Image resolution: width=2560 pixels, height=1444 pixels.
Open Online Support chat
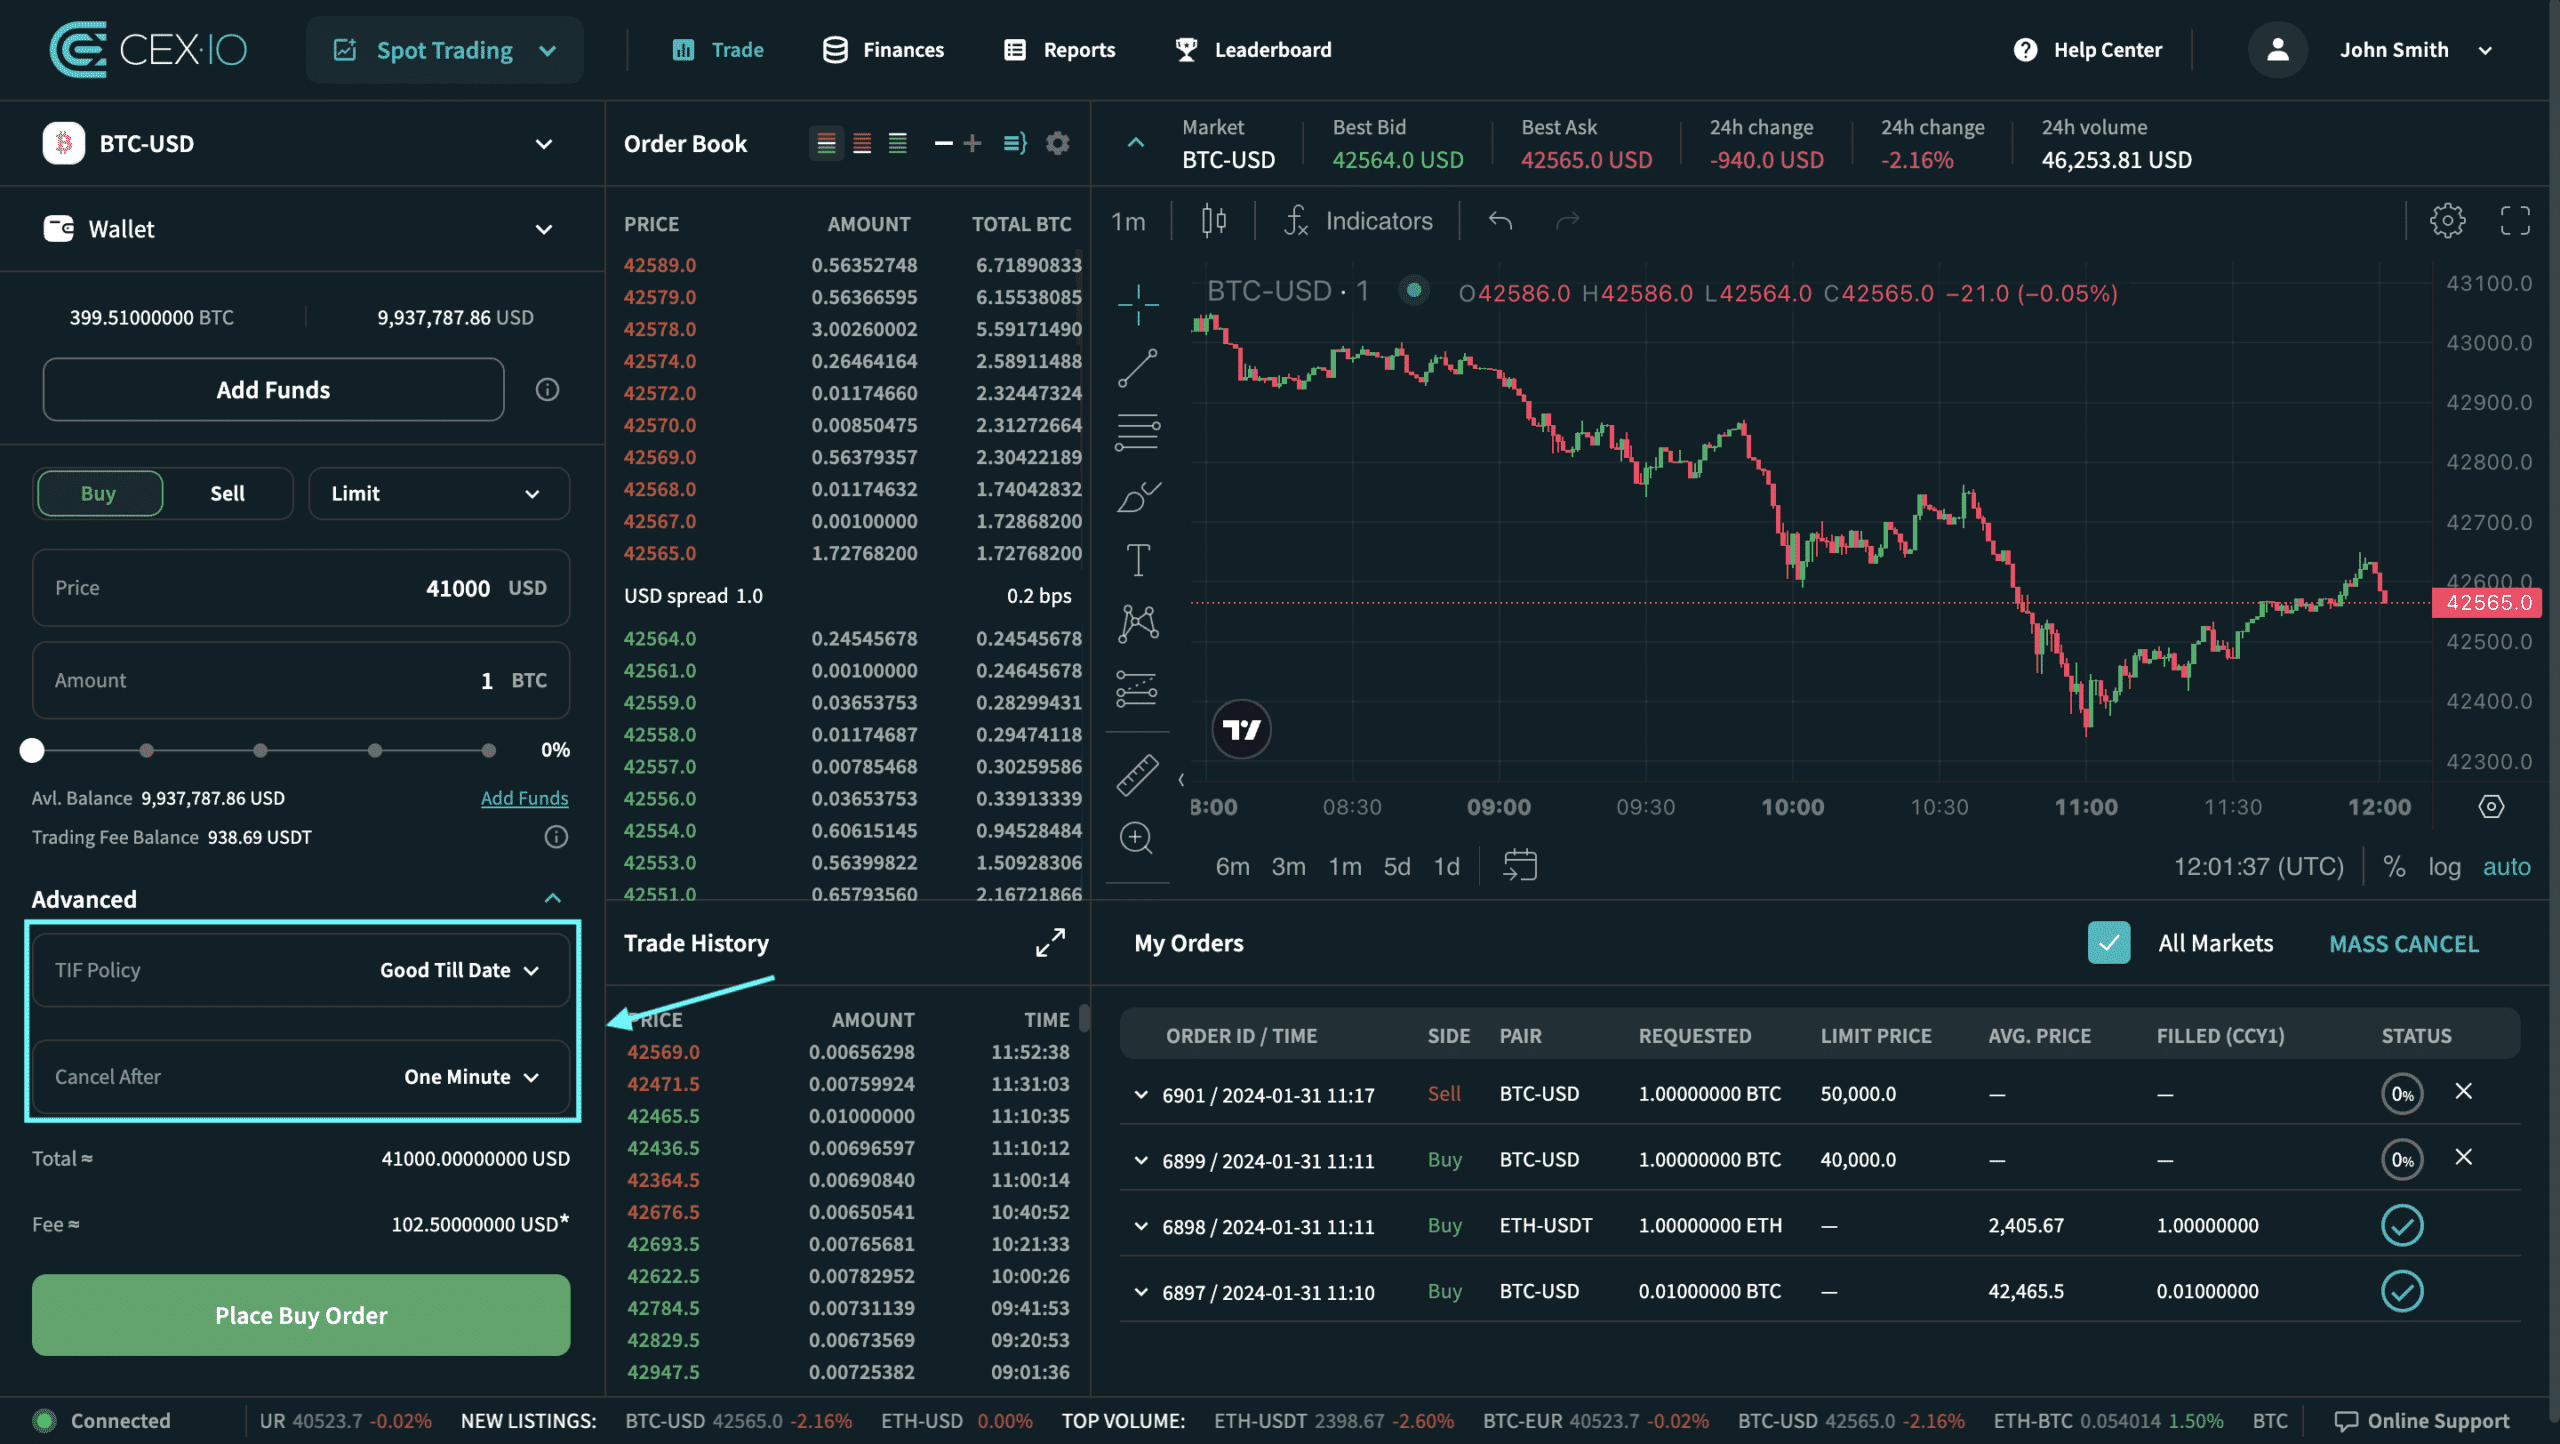point(2421,1421)
